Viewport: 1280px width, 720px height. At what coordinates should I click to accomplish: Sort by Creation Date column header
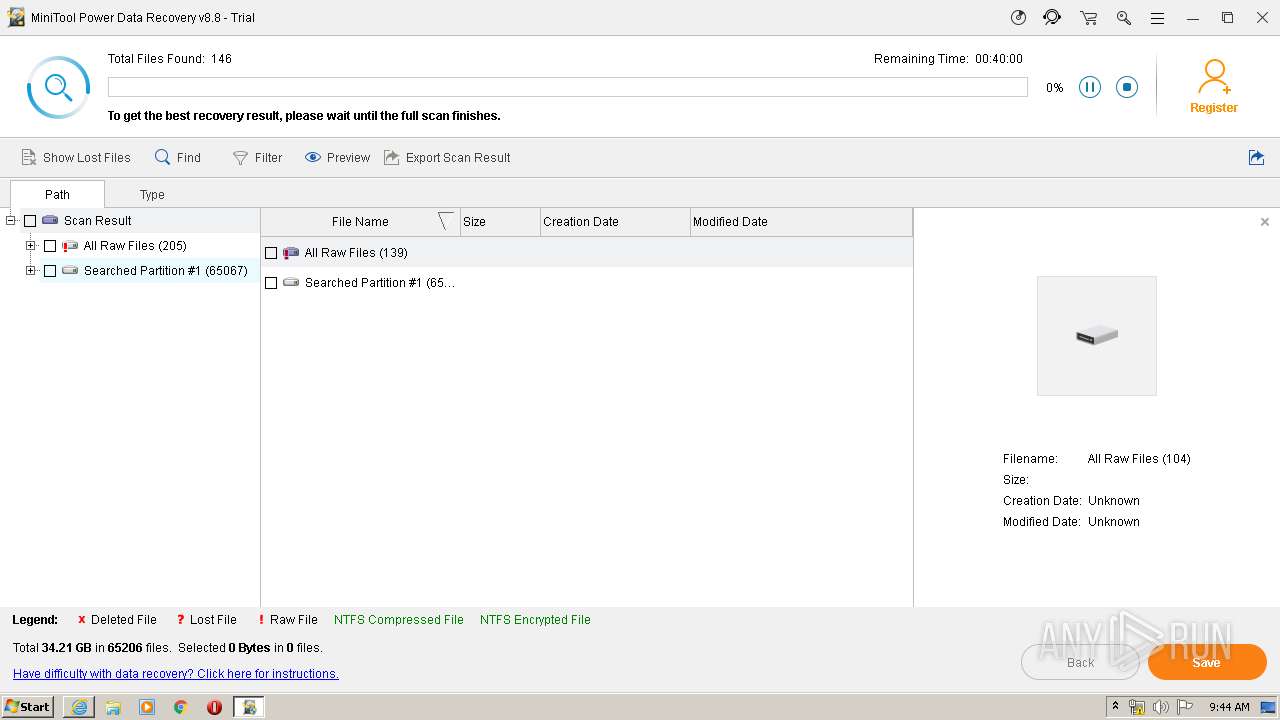point(615,222)
